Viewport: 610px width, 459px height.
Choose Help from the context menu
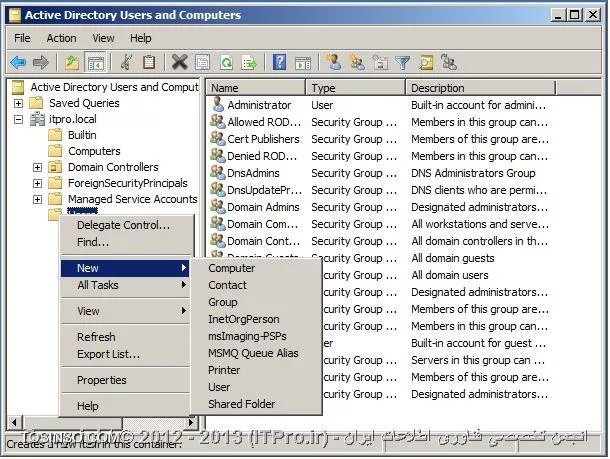coord(125,406)
